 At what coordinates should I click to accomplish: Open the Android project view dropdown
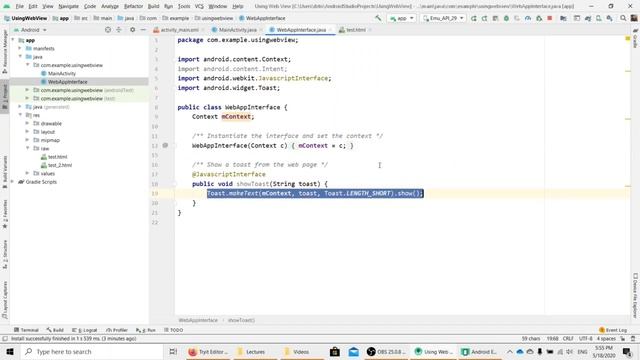click(31, 30)
